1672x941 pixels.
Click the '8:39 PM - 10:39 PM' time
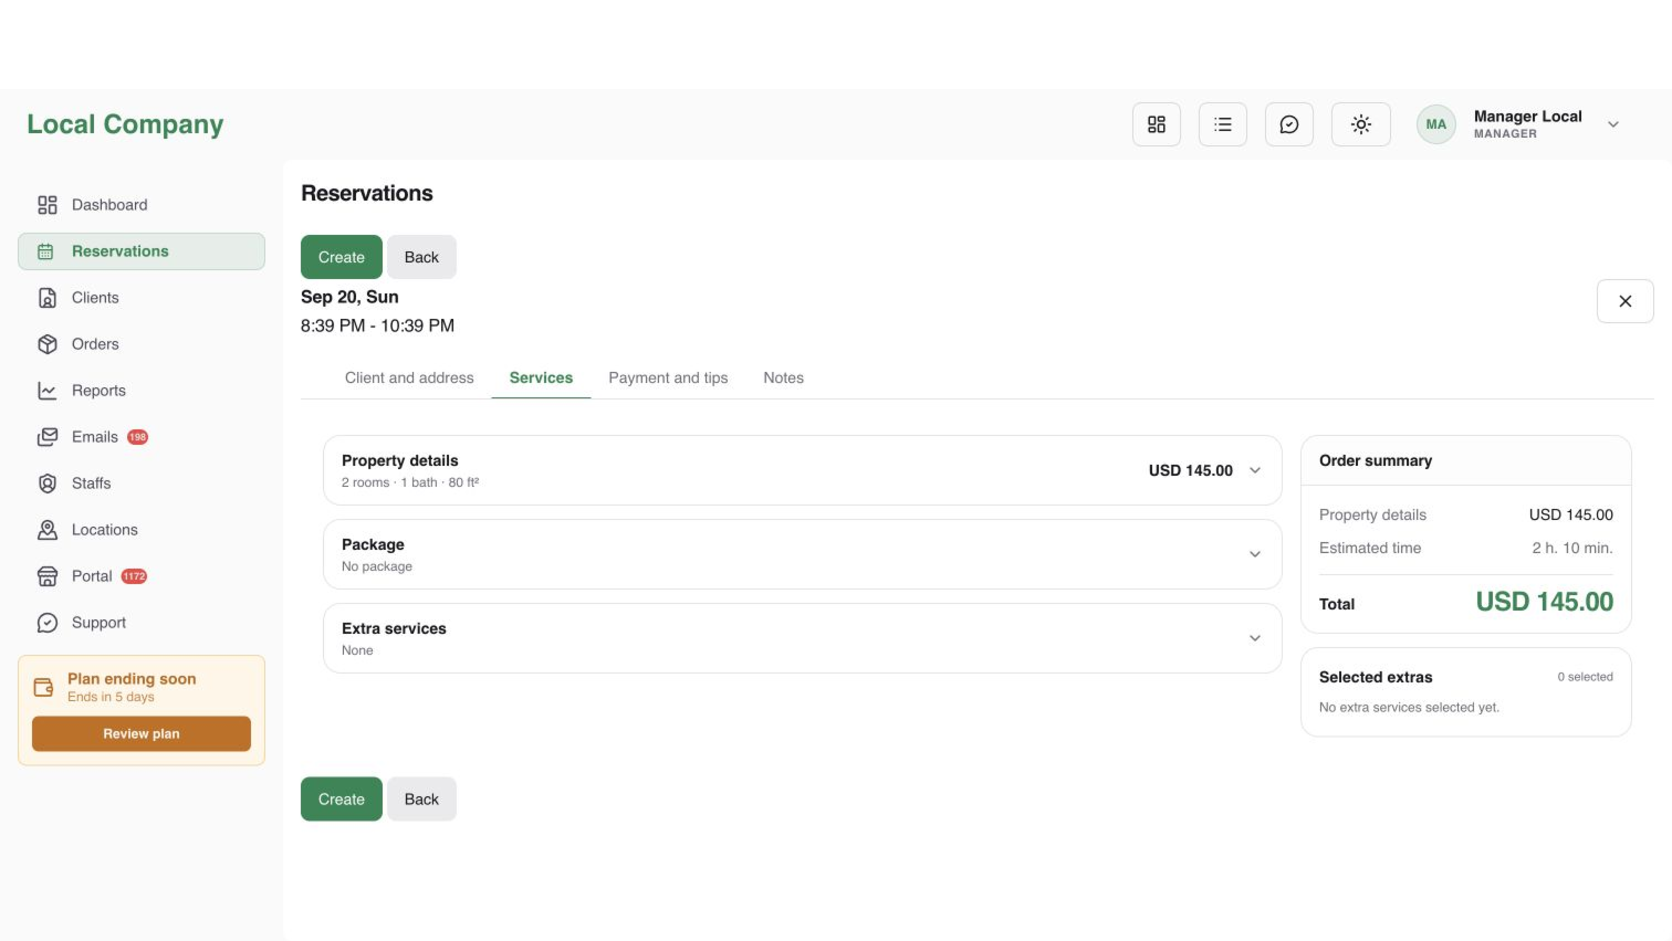(377, 326)
